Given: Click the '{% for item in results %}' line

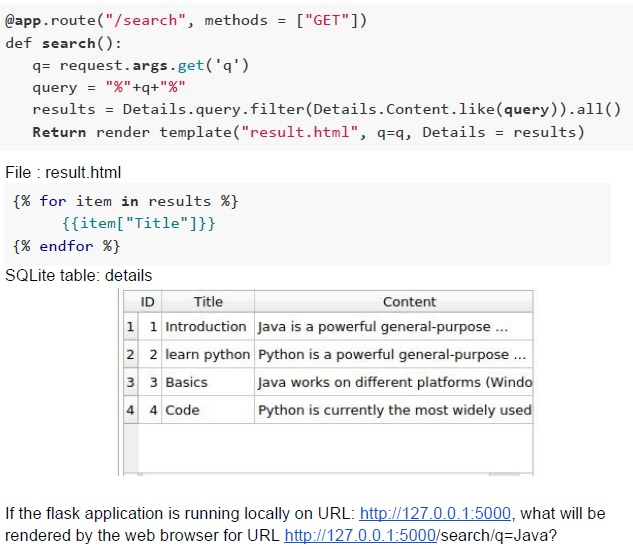Looking at the screenshot, I should click(126, 201).
